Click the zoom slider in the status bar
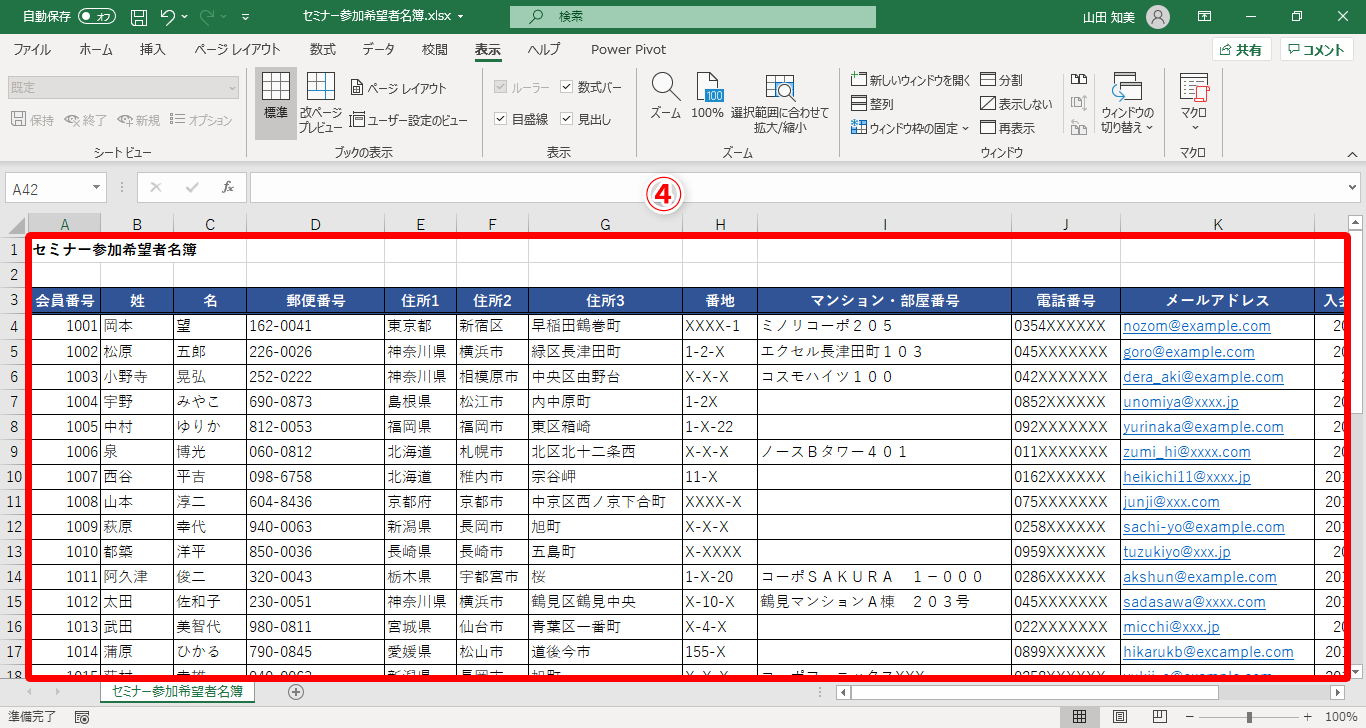Screen dimensions: 1366x728 [x=1250, y=717]
